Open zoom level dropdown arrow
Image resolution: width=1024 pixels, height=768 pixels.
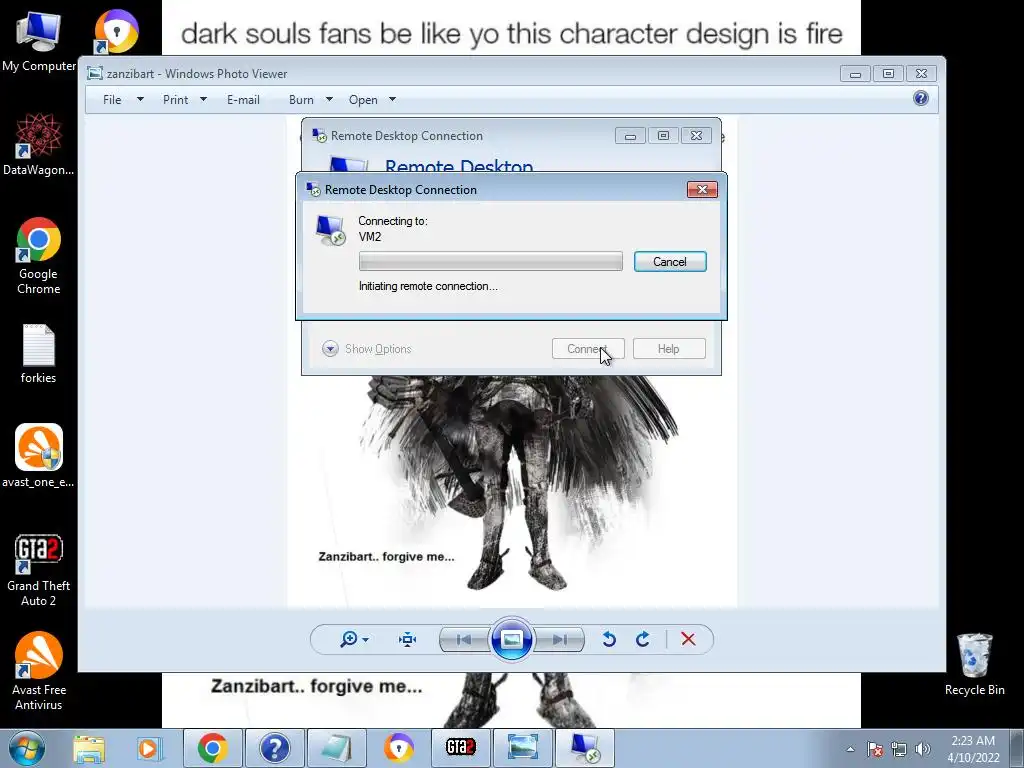(x=366, y=640)
